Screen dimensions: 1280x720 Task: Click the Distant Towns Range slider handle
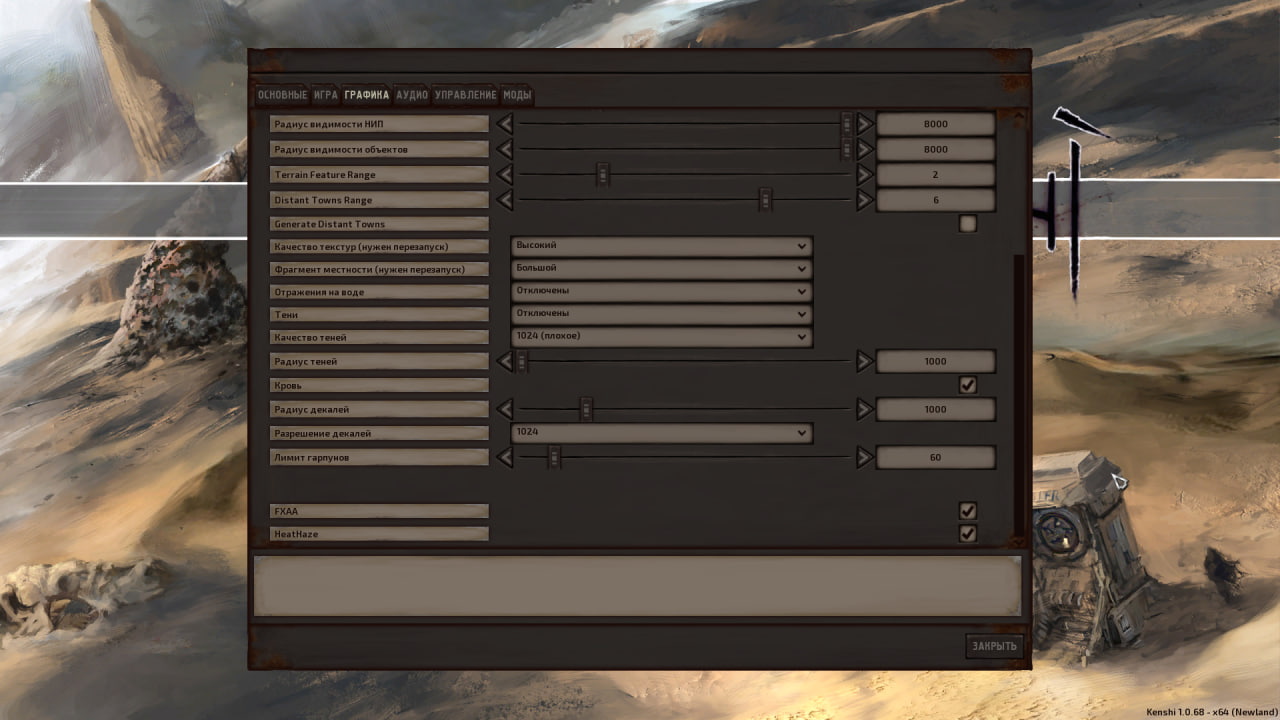click(765, 200)
